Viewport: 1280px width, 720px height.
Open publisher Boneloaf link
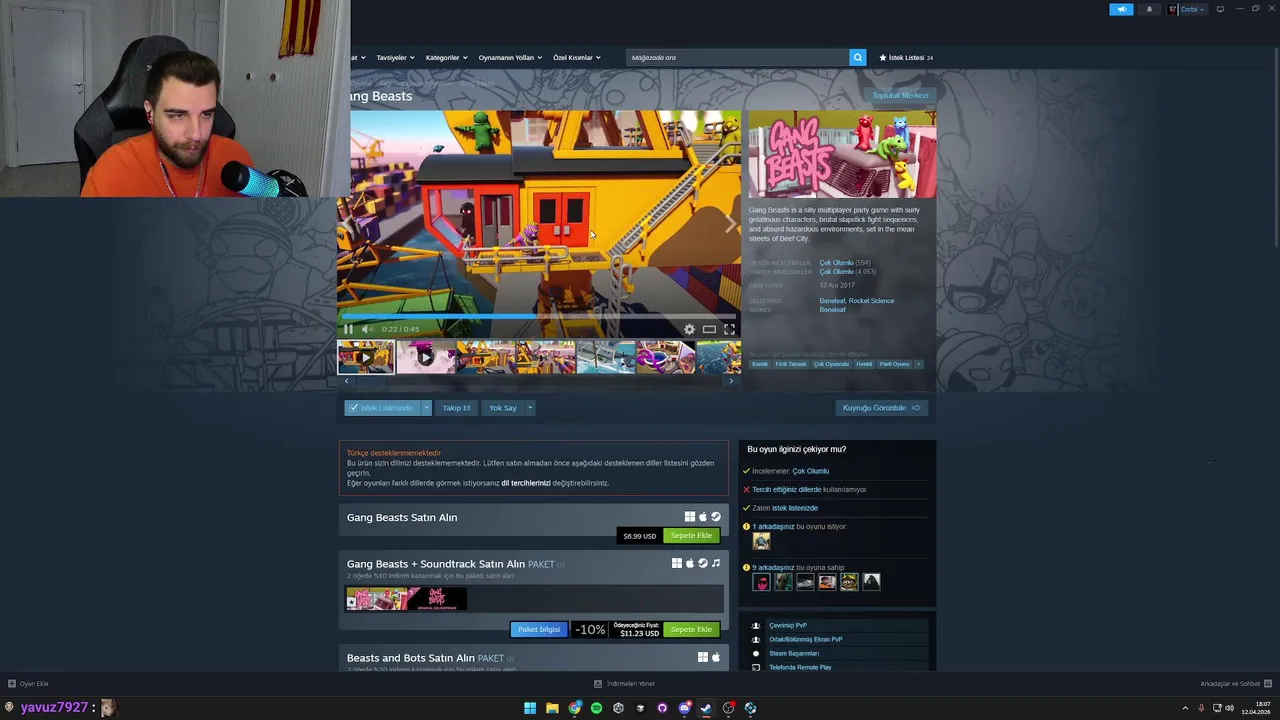pyautogui.click(x=832, y=310)
